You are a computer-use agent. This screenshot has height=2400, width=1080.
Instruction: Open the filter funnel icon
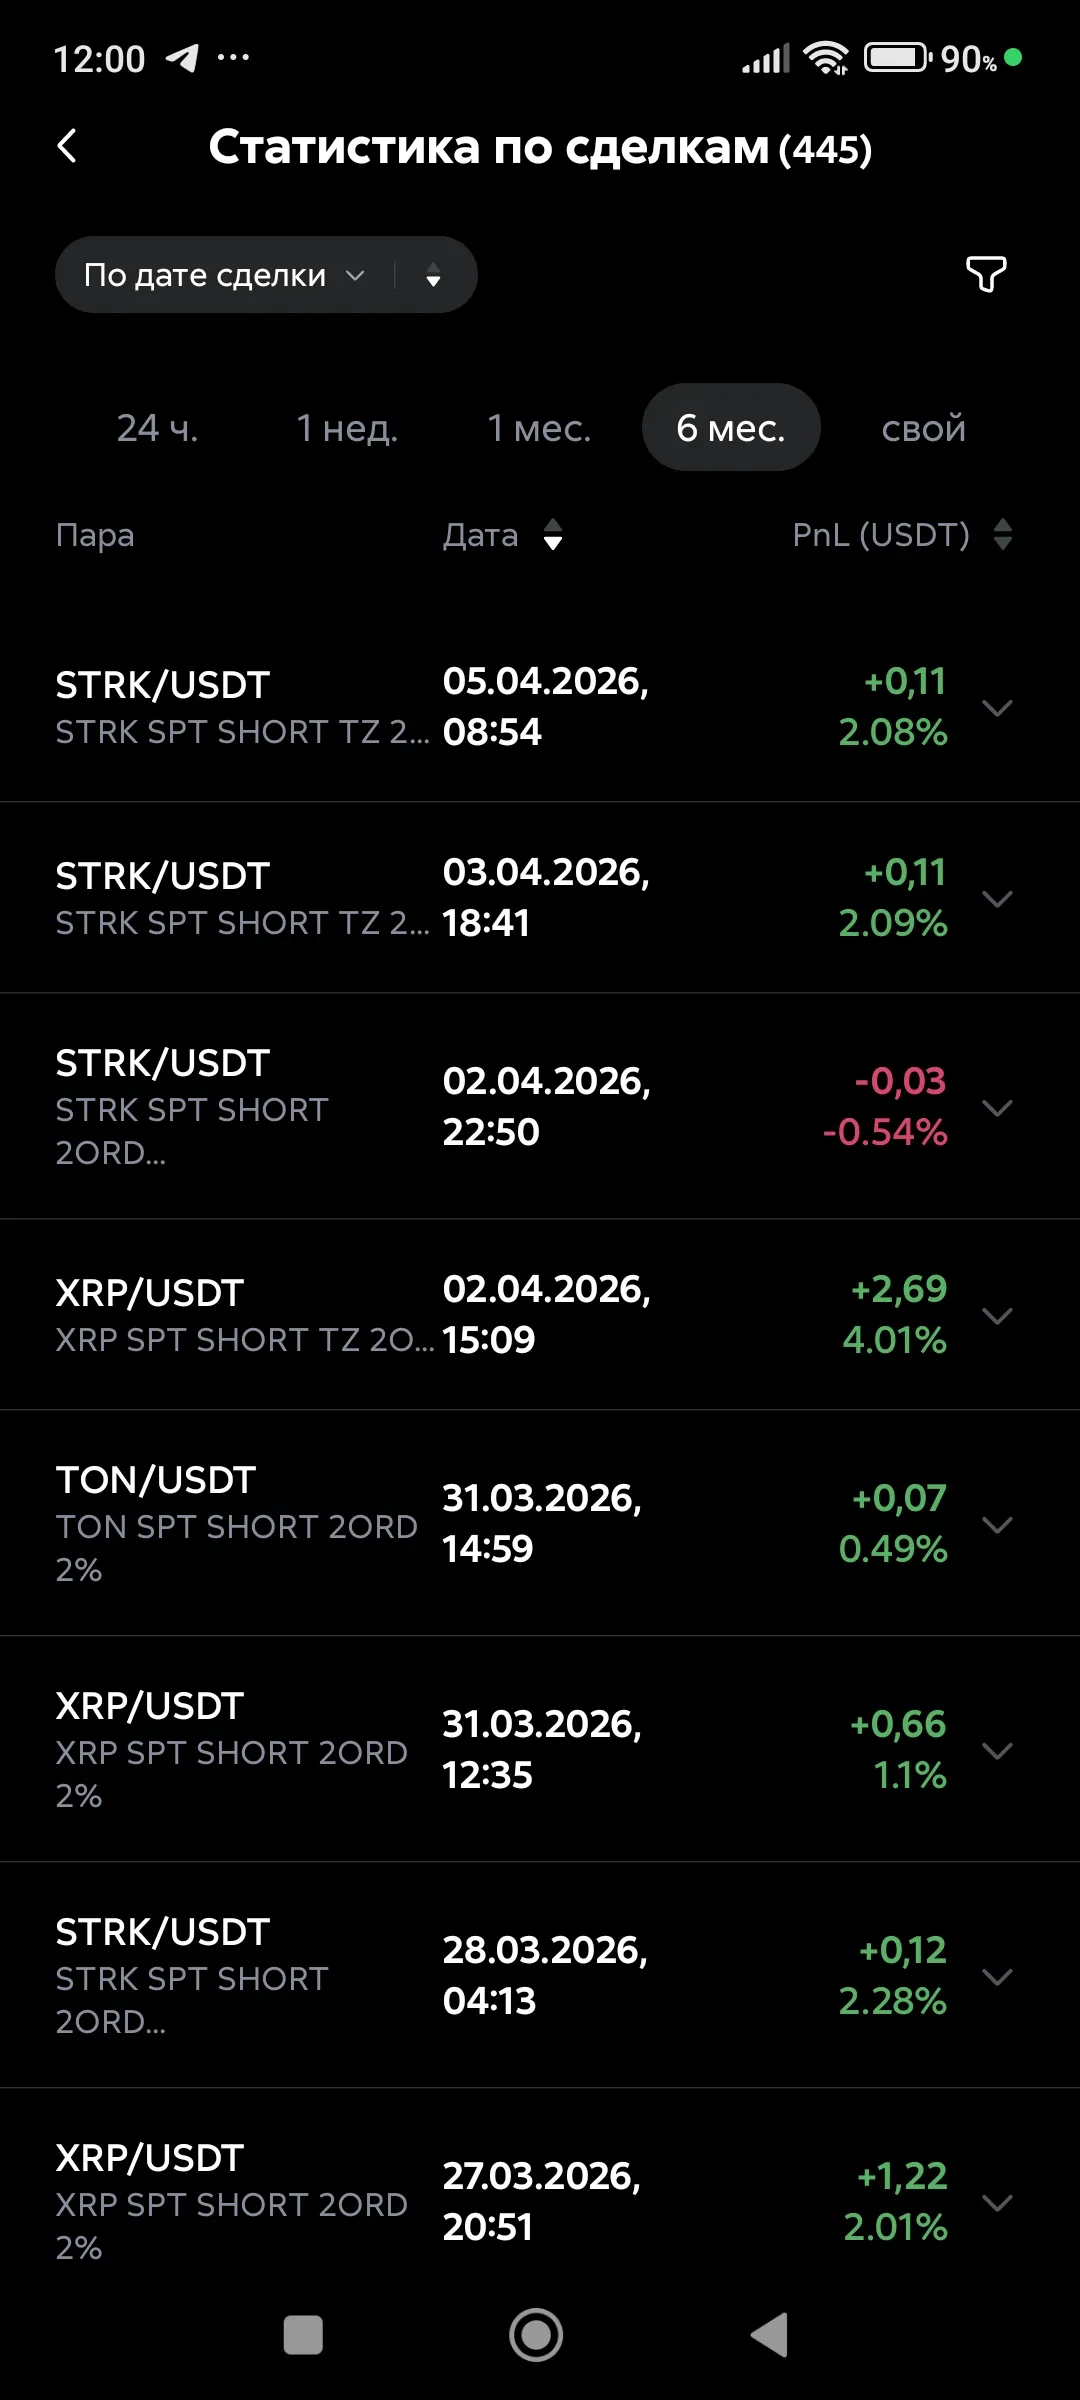(985, 273)
